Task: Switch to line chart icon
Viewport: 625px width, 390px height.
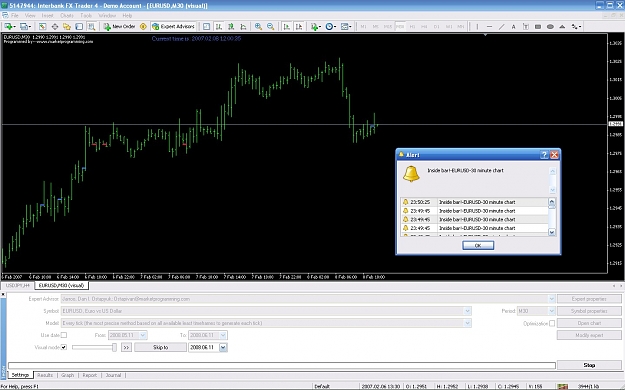Action: click(x=243, y=27)
